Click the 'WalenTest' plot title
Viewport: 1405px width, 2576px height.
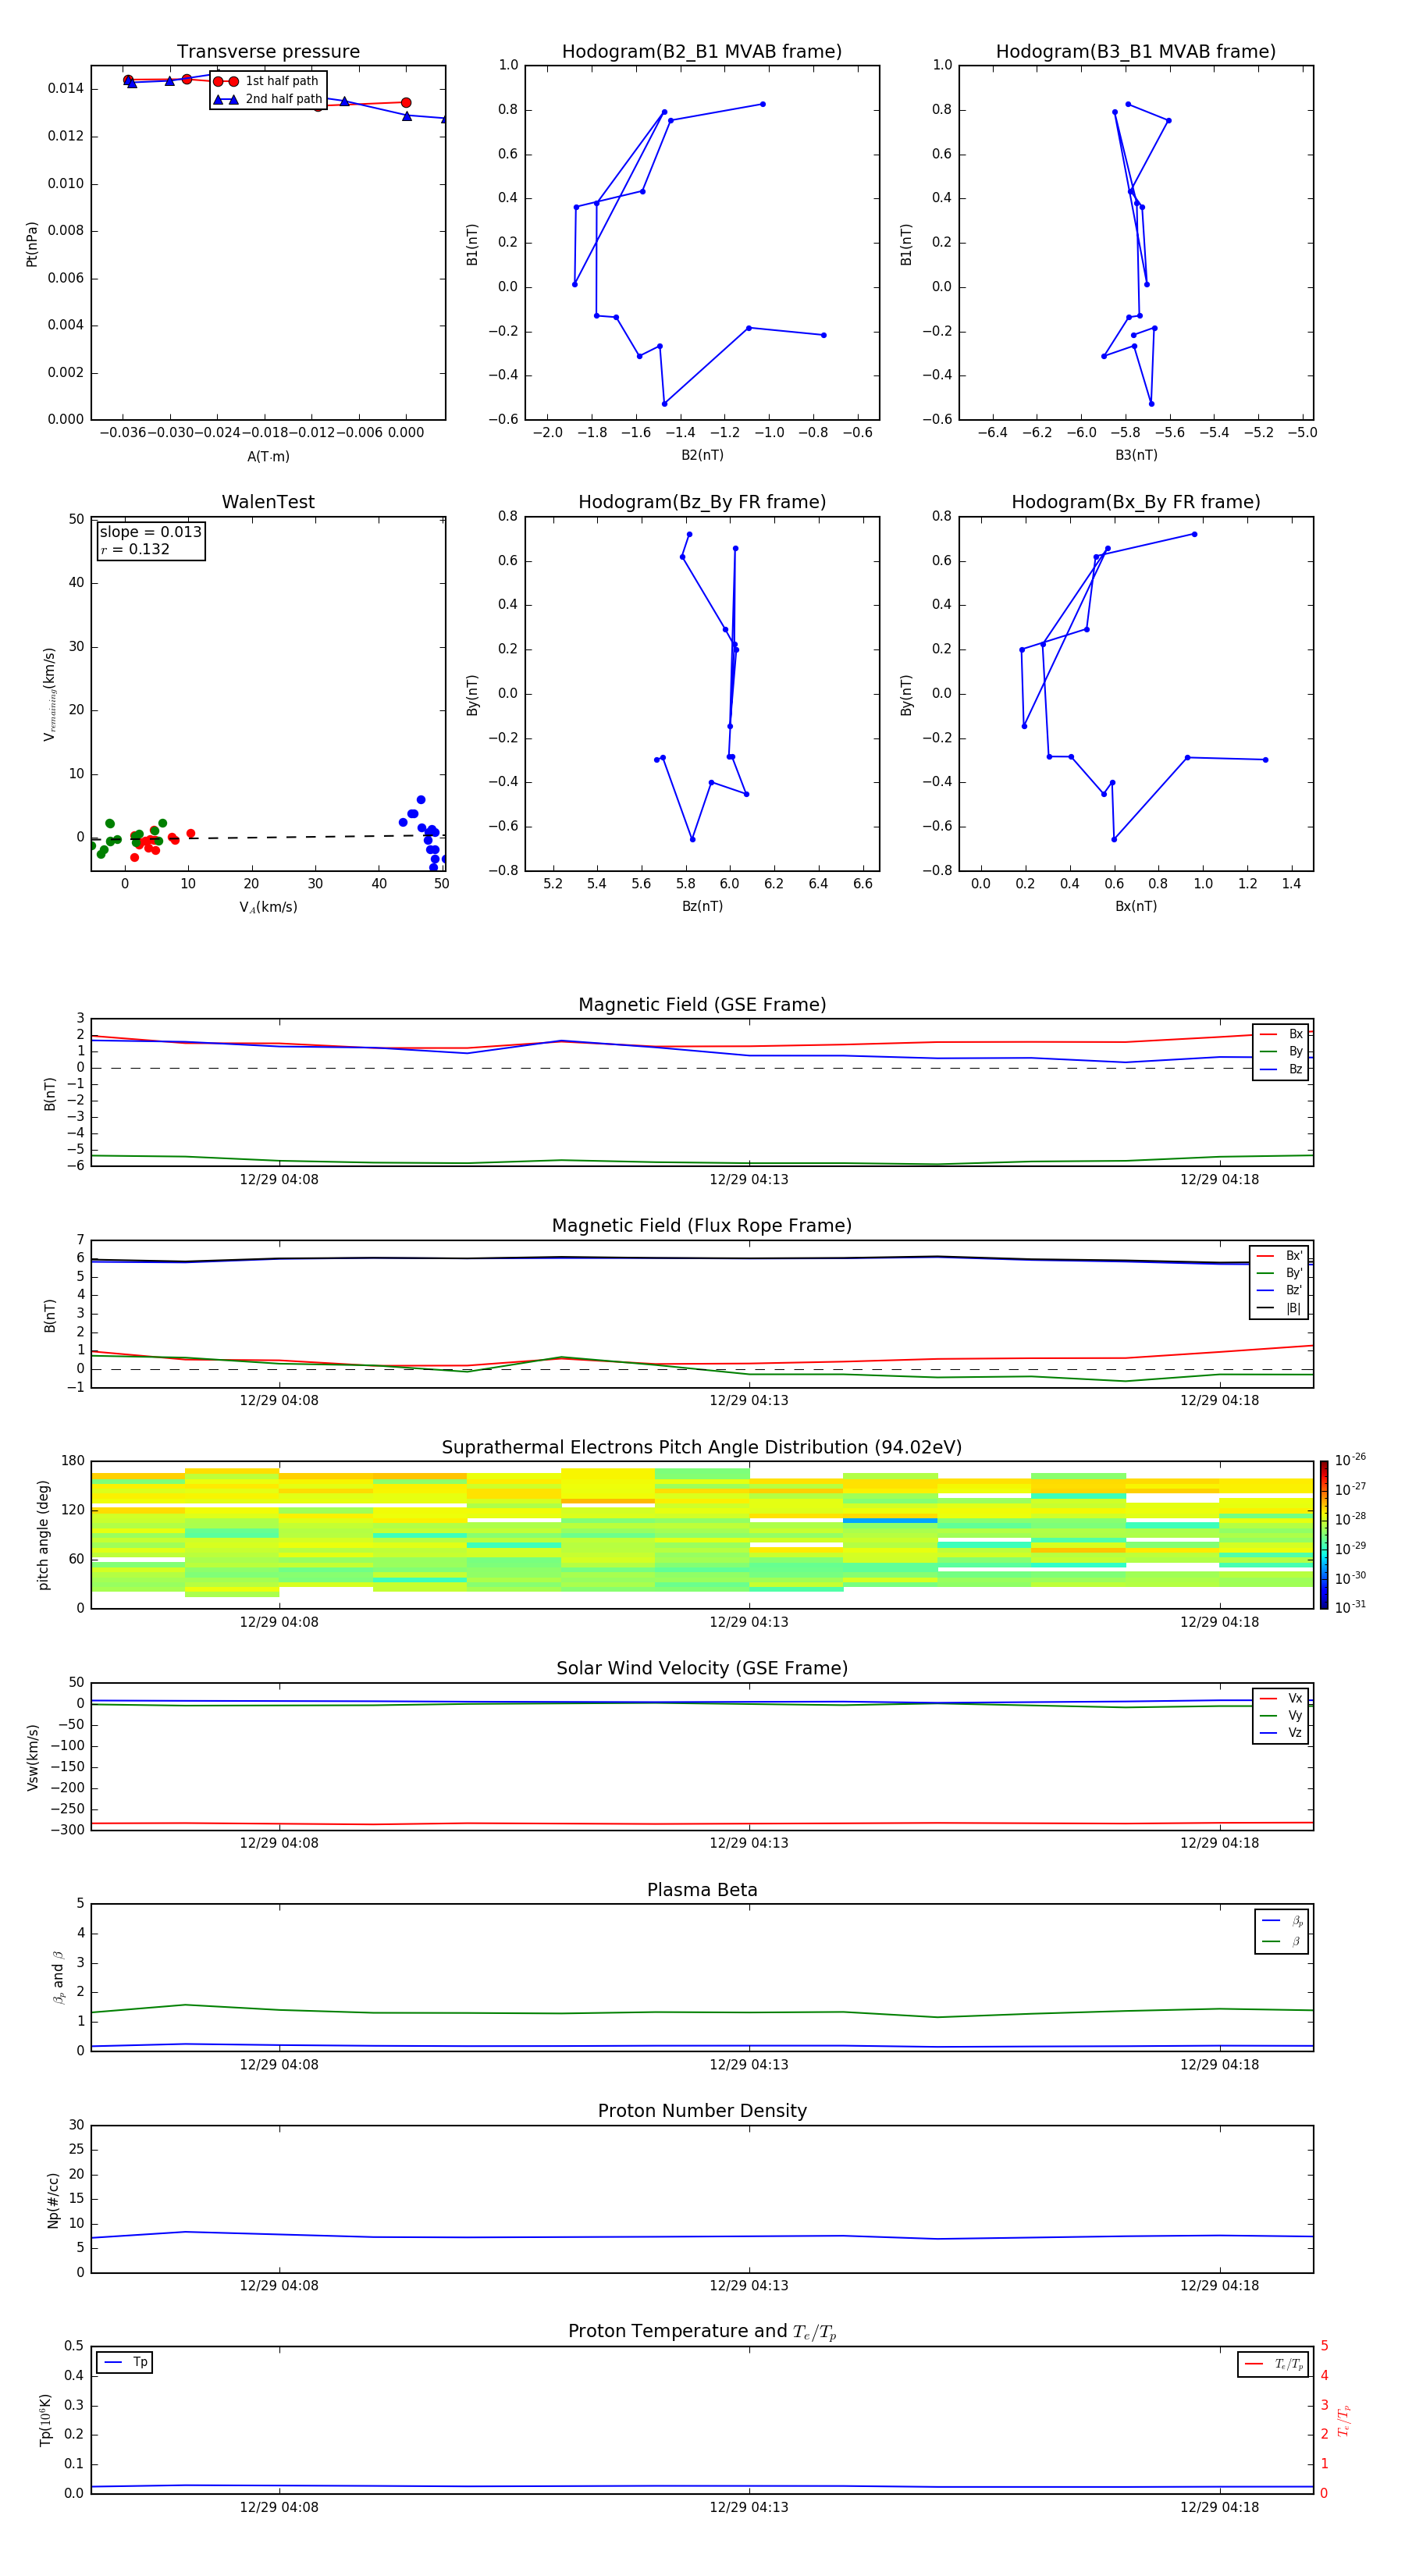click(268, 502)
